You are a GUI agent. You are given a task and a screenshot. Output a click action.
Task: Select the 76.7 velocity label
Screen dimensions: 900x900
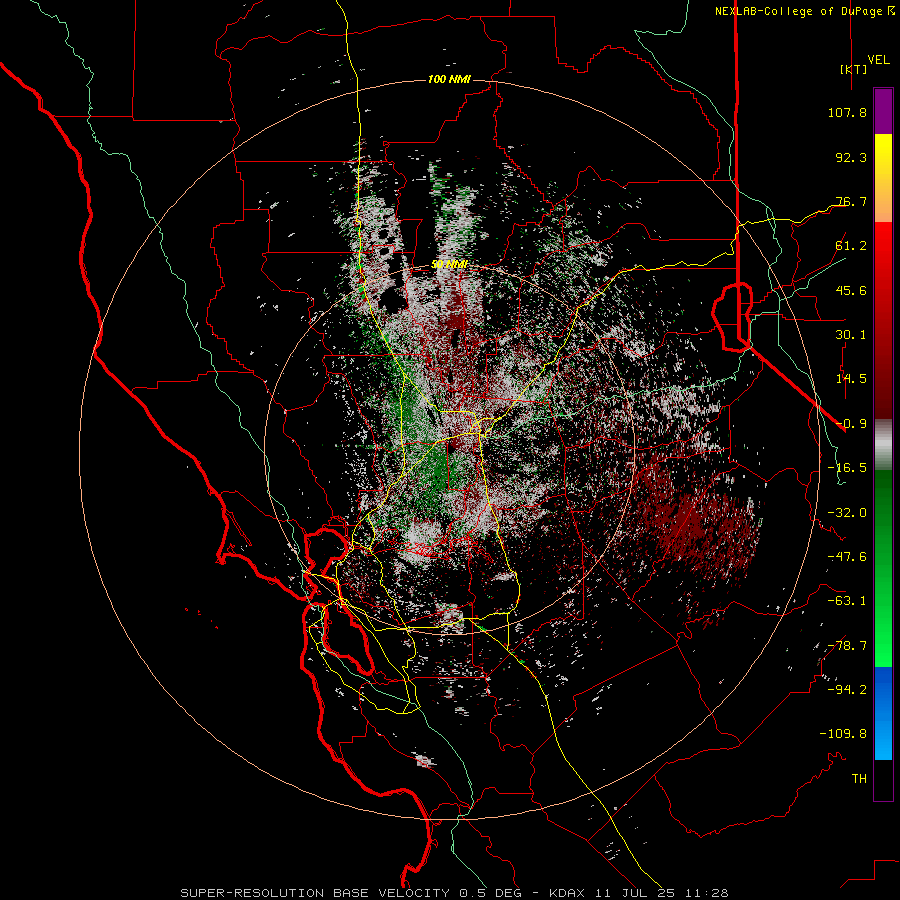click(851, 201)
